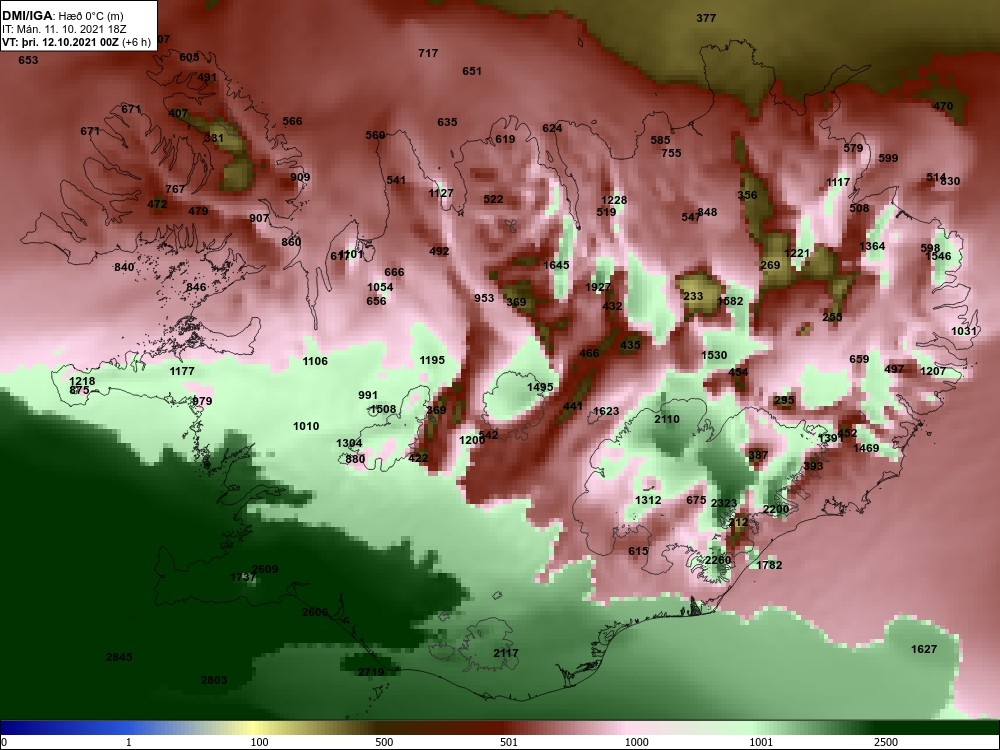1000x750 pixels.
Task: Click the 651 map value
Action: 472,71
